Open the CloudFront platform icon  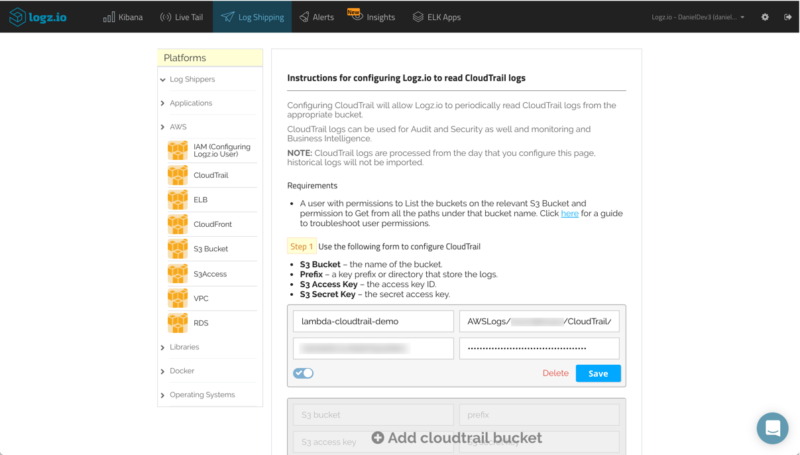(177, 224)
